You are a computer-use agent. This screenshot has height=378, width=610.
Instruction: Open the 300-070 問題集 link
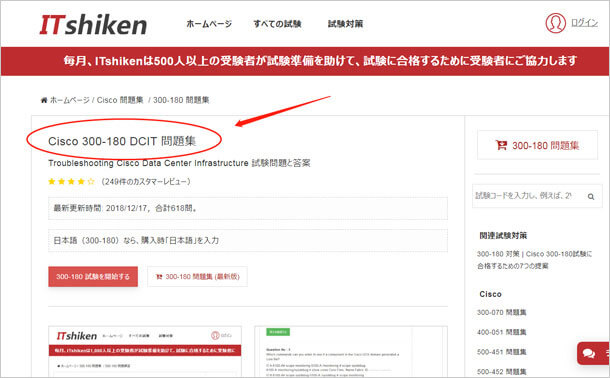[x=501, y=312]
